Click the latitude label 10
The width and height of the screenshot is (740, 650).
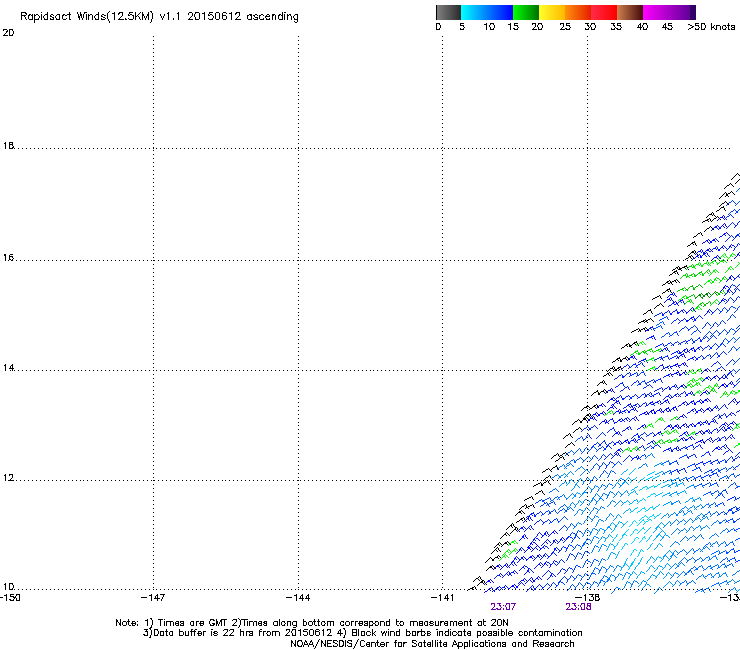(8, 587)
